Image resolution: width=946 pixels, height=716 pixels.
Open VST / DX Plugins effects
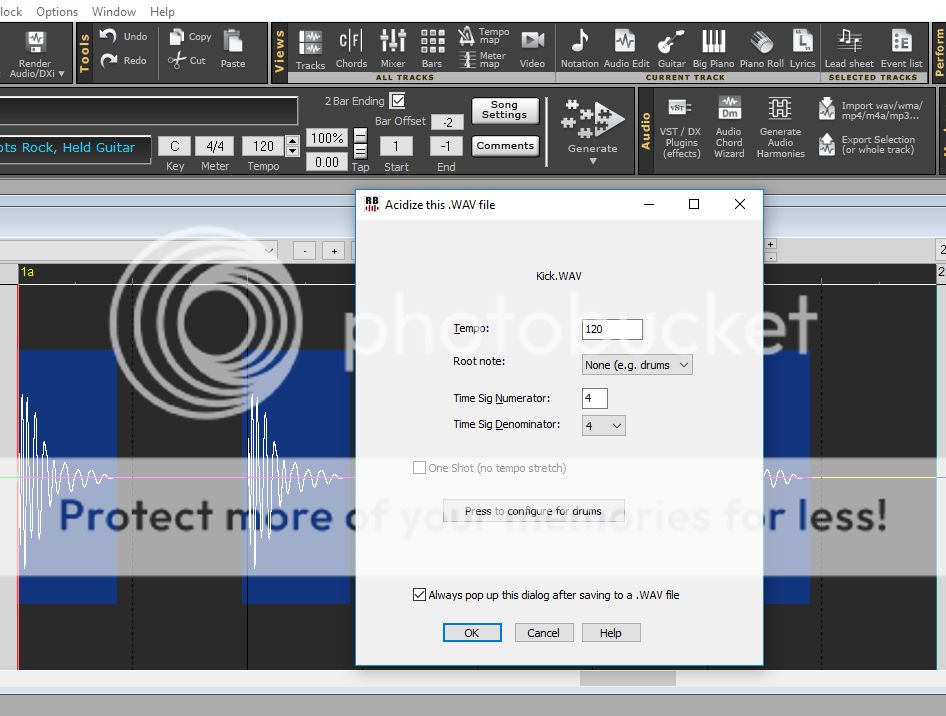point(680,128)
